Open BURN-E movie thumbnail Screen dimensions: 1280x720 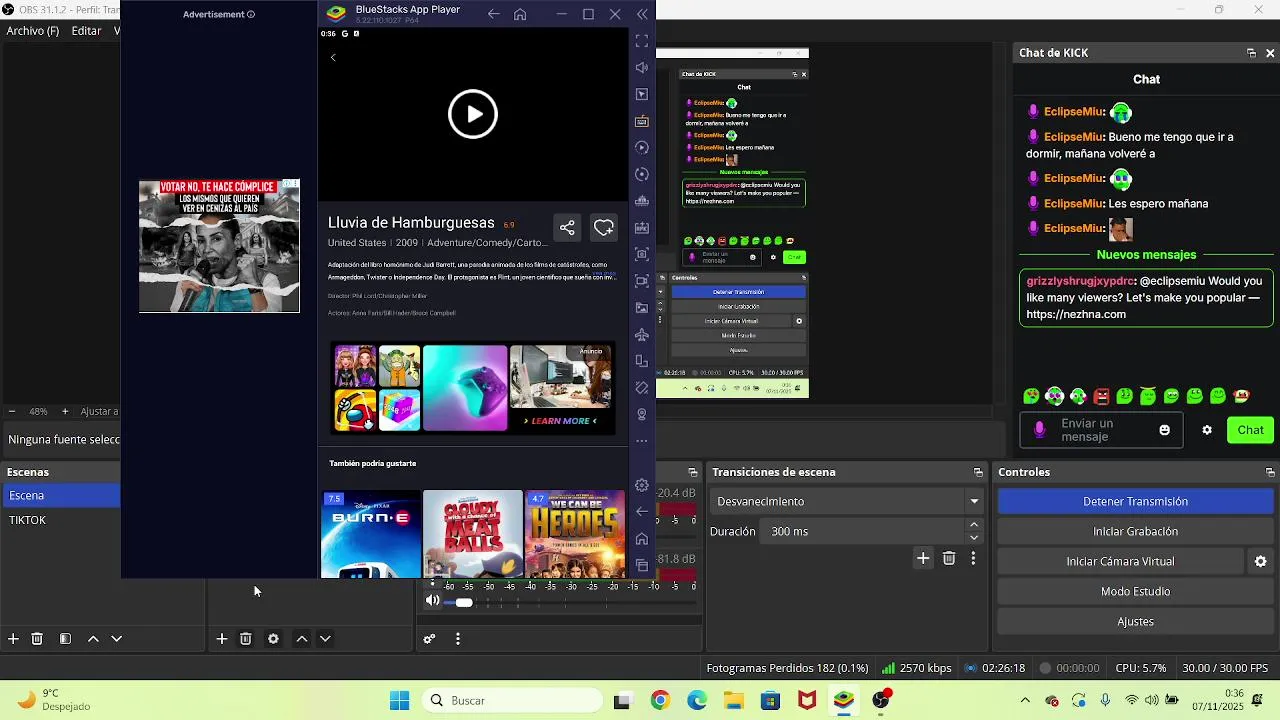[x=371, y=534]
